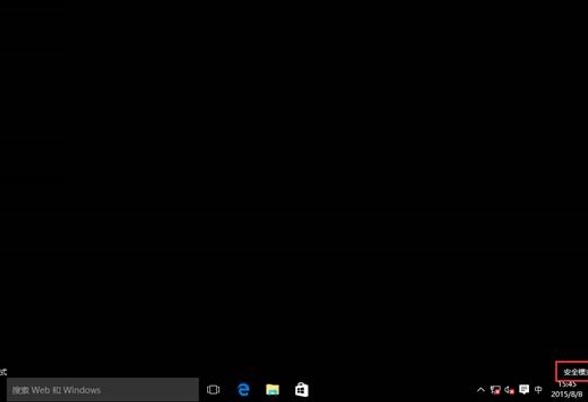This screenshot has width=588, height=402.
Task: Open the network status tray icon
Action: 495,390
